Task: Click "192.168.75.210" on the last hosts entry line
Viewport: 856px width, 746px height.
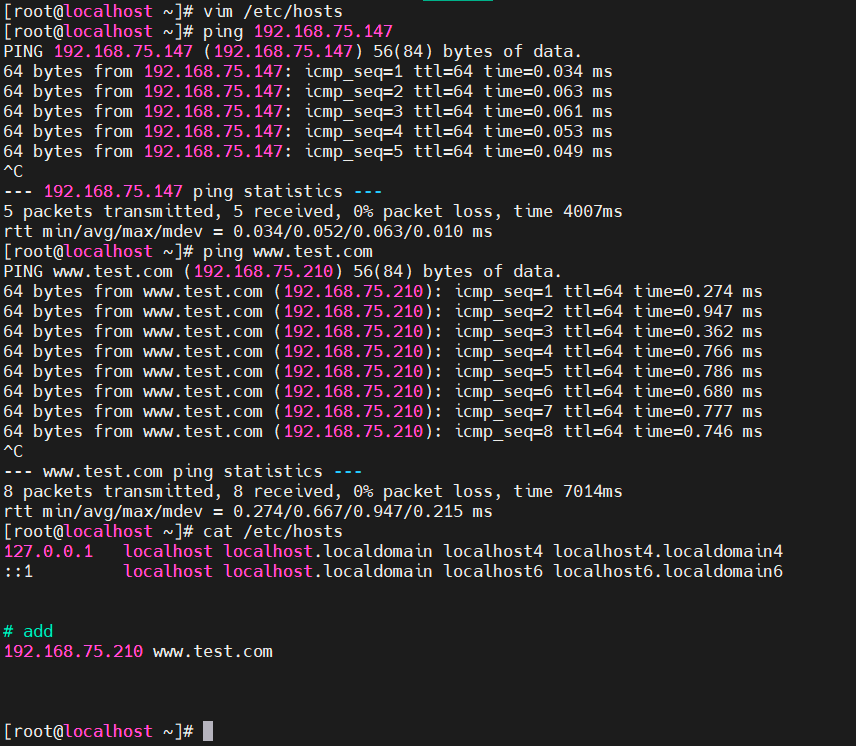Action: pyautogui.click(x=73, y=652)
